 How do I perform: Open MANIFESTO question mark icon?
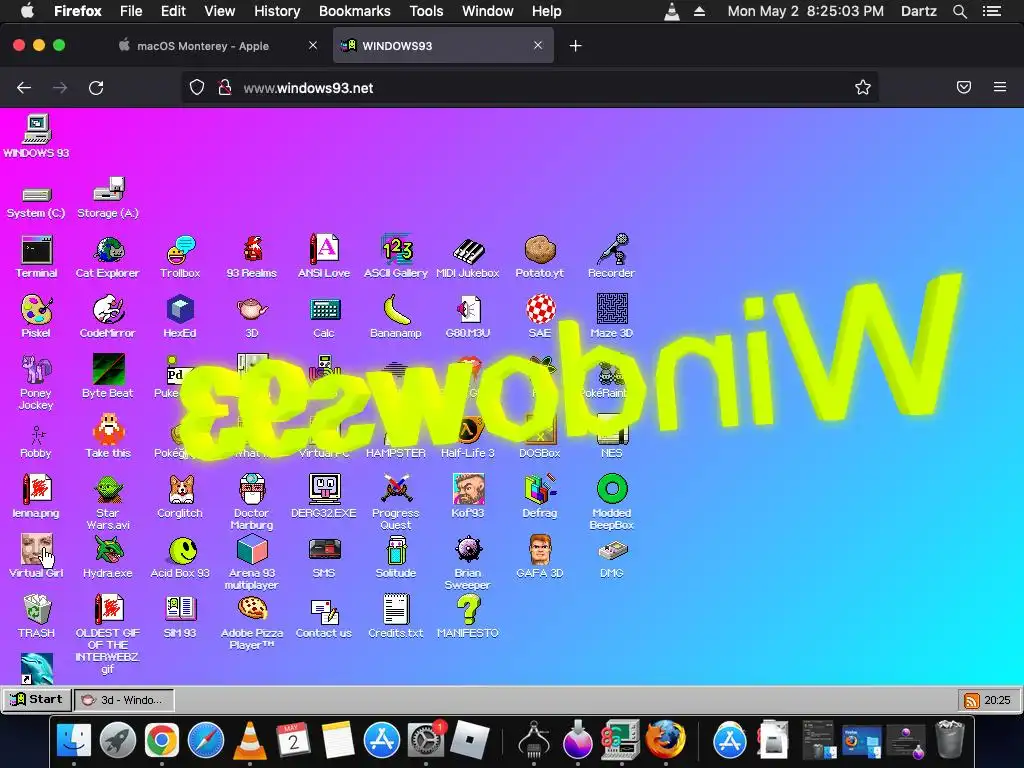468,610
